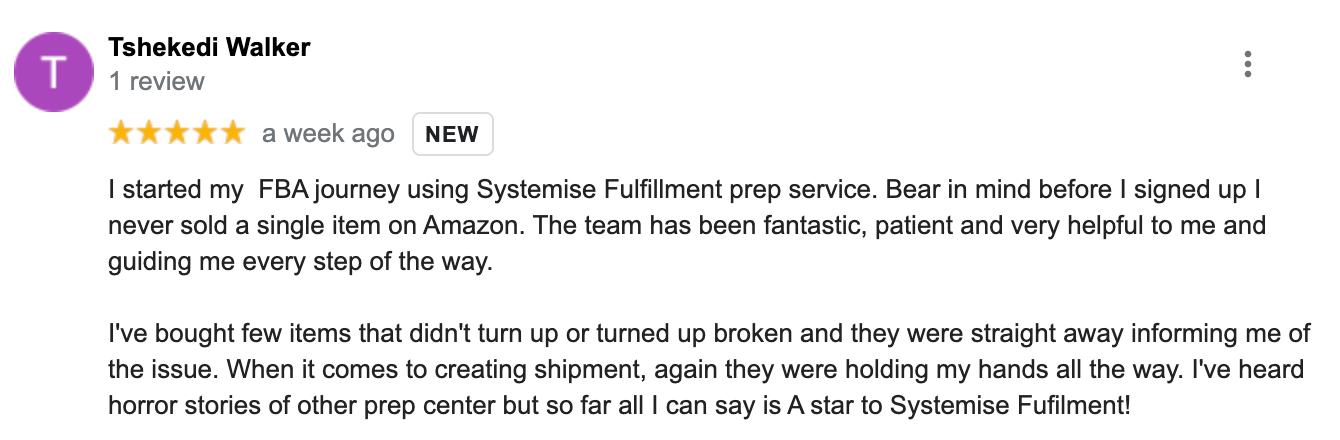Click the "I've bought few items" paragraph
1340x440 pixels.
point(709,370)
